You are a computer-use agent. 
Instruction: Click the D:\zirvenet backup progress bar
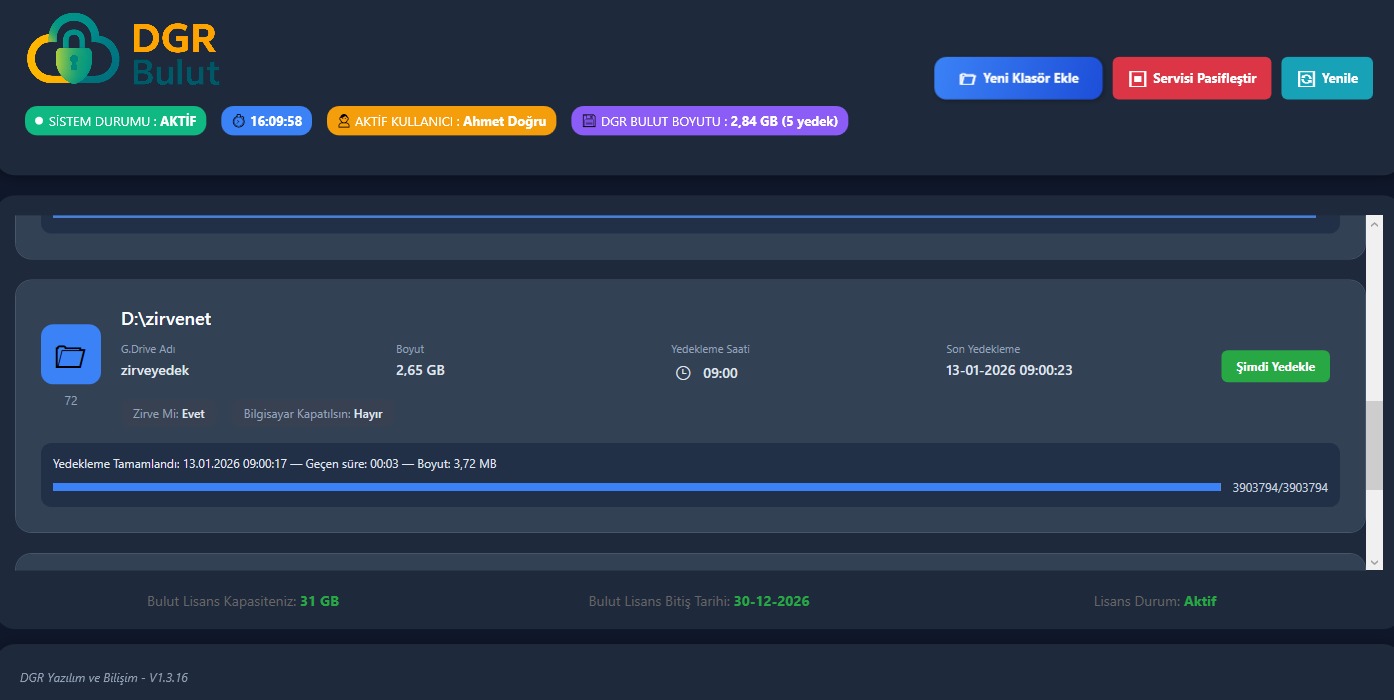pos(636,487)
